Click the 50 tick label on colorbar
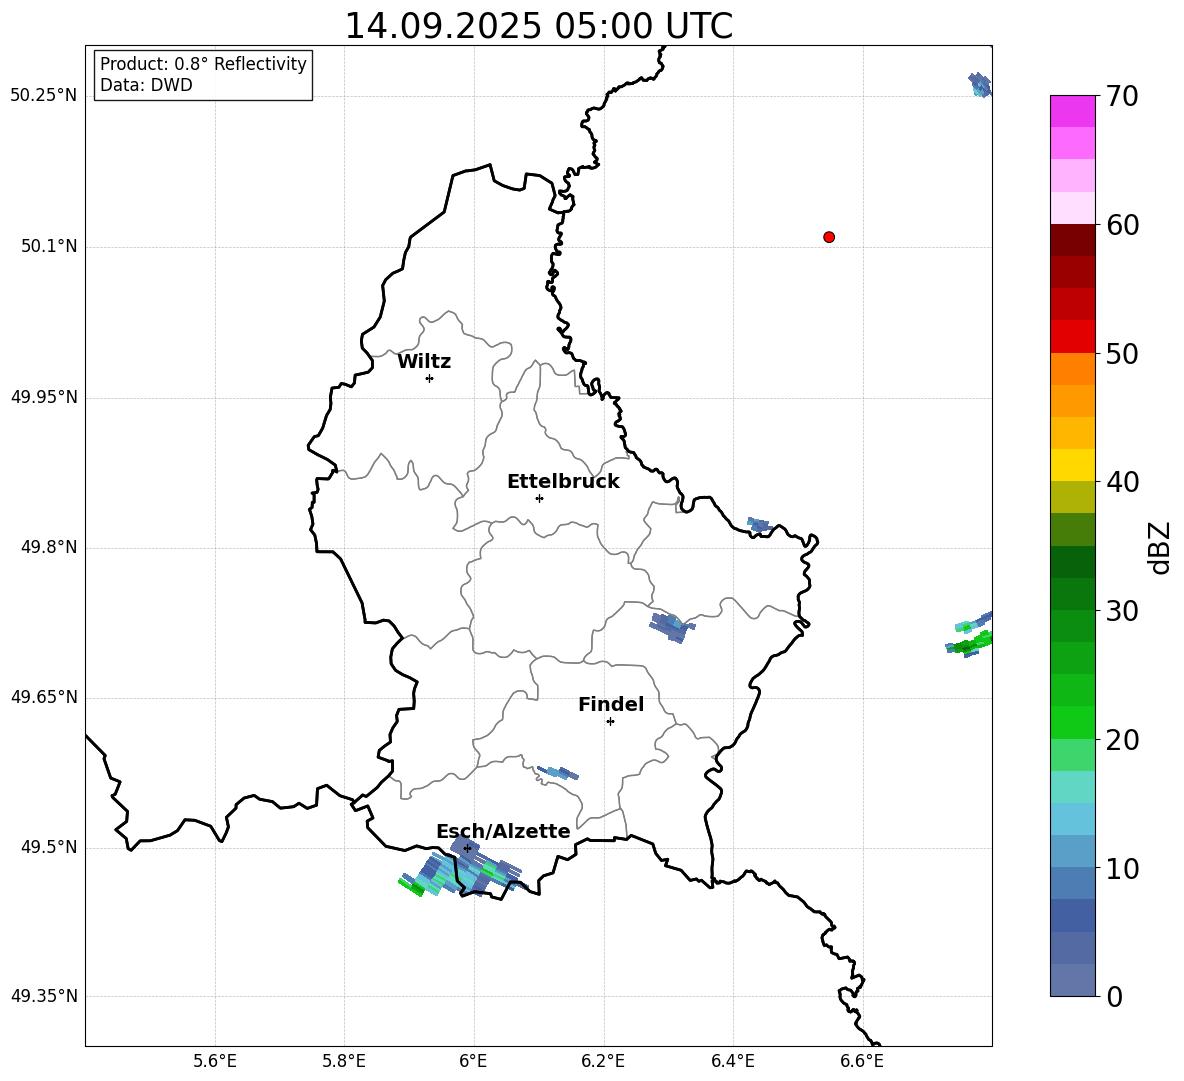Image resolution: width=1184 pixels, height=1081 pixels. coord(1121,354)
